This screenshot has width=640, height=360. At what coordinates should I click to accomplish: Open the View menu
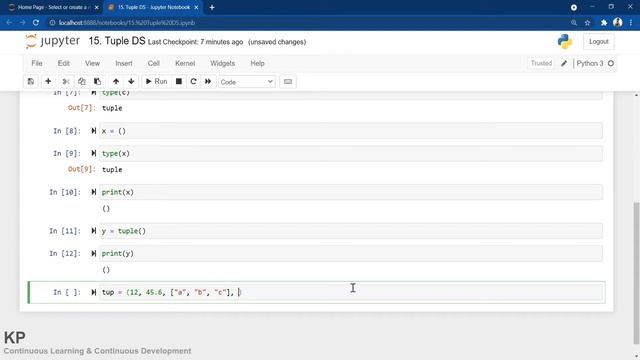[92, 63]
